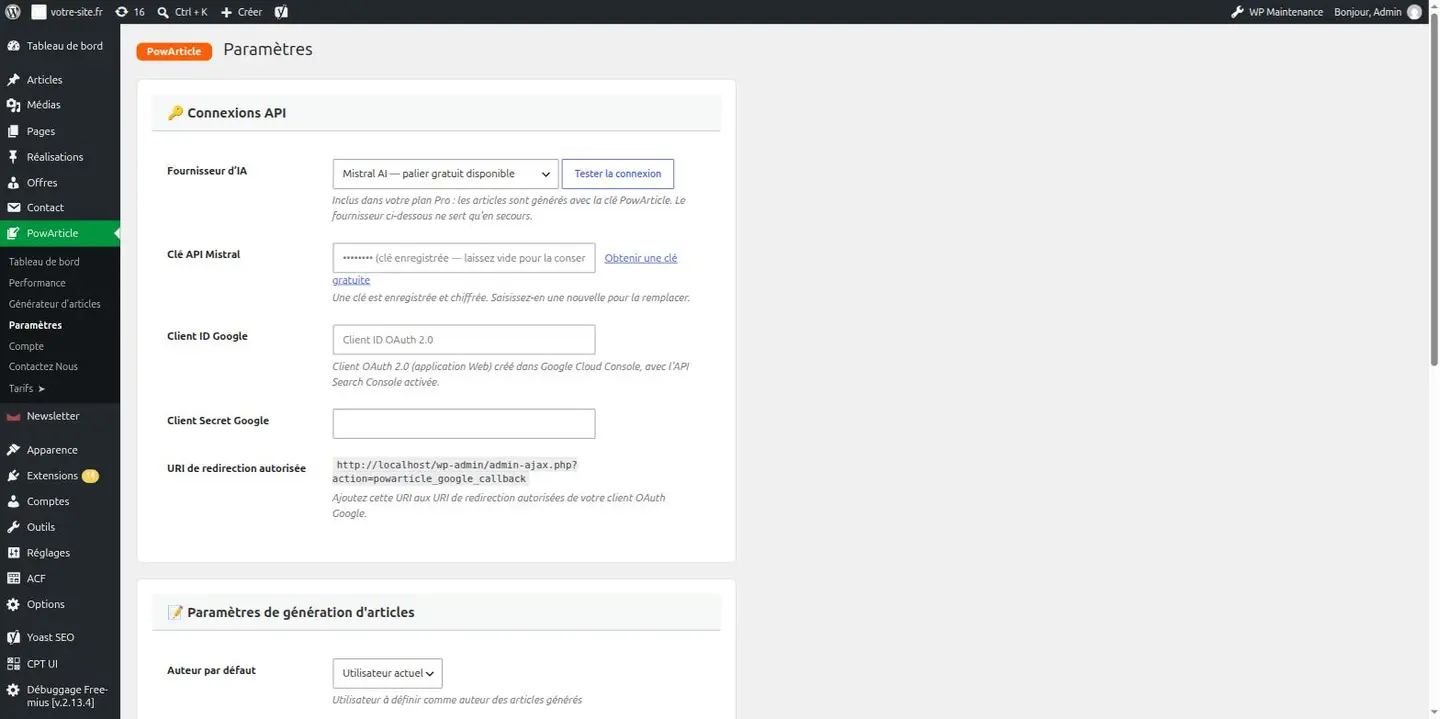Click the Offres icon in sidebar
The width and height of the screenshot is (1440, 719).
pyautogui.click(x=13, y=183)
